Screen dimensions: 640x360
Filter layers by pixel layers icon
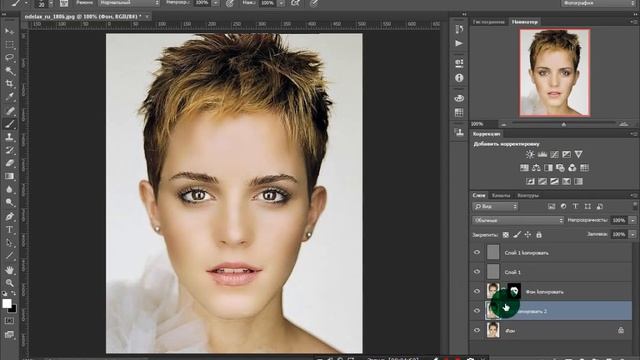551,207
